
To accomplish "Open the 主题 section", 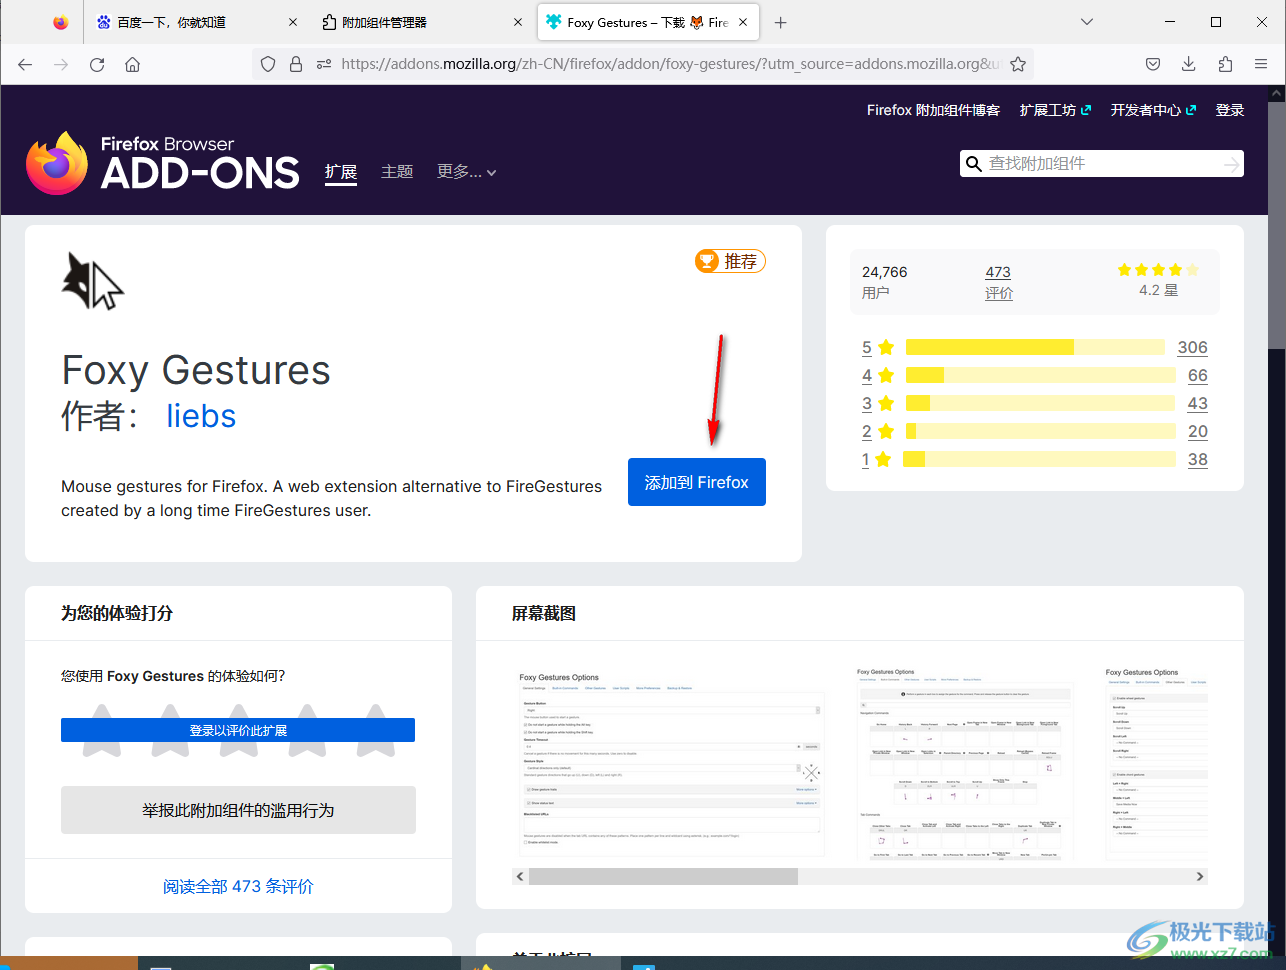I will 397,172.
